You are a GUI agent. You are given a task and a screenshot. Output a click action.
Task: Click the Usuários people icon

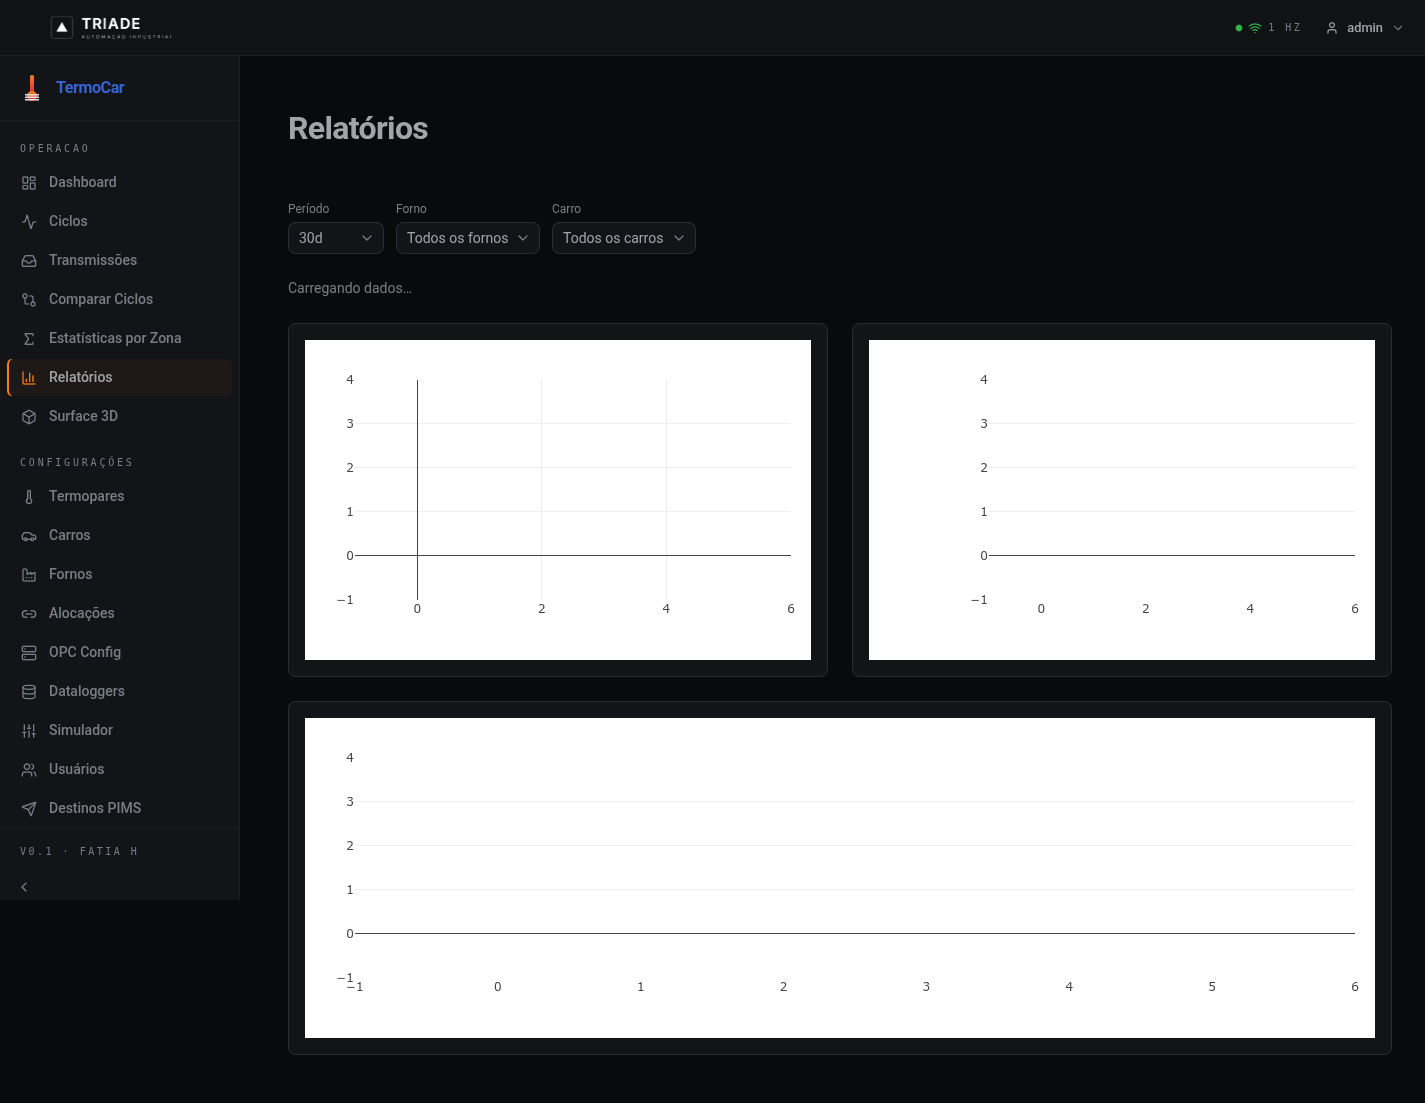click(29, 770)
